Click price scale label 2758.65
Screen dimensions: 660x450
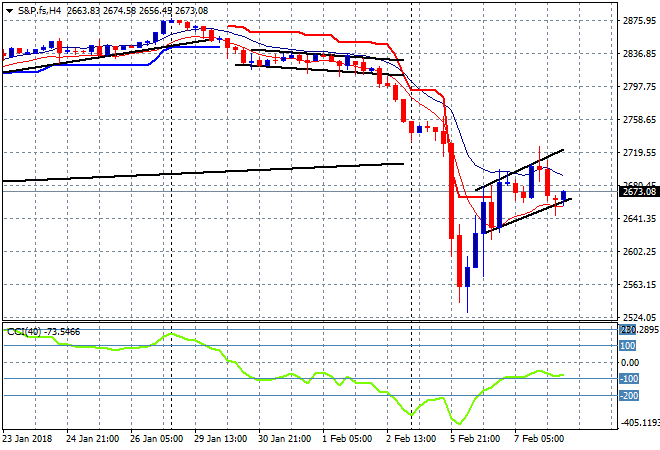pos(639,120)
